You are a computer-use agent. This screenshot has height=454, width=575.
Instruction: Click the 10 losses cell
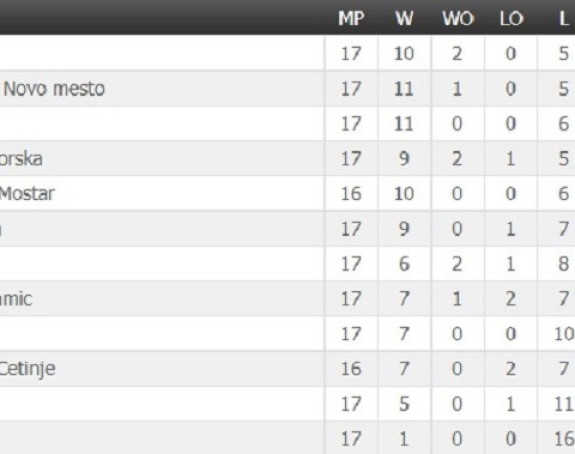click(564, 334)
